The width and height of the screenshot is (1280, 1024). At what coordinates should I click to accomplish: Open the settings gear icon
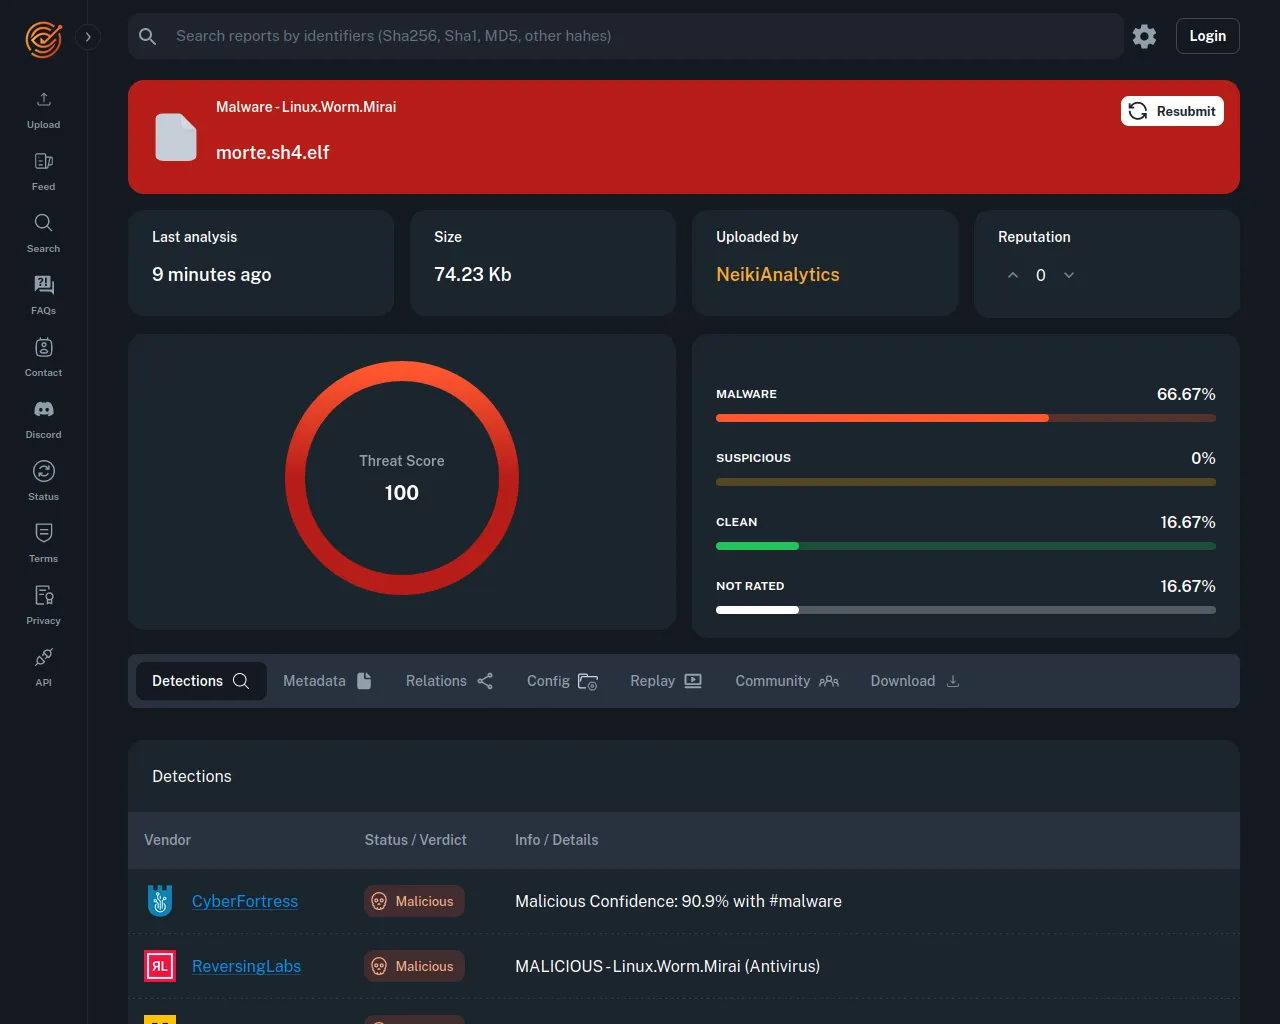click(1144, 37)
